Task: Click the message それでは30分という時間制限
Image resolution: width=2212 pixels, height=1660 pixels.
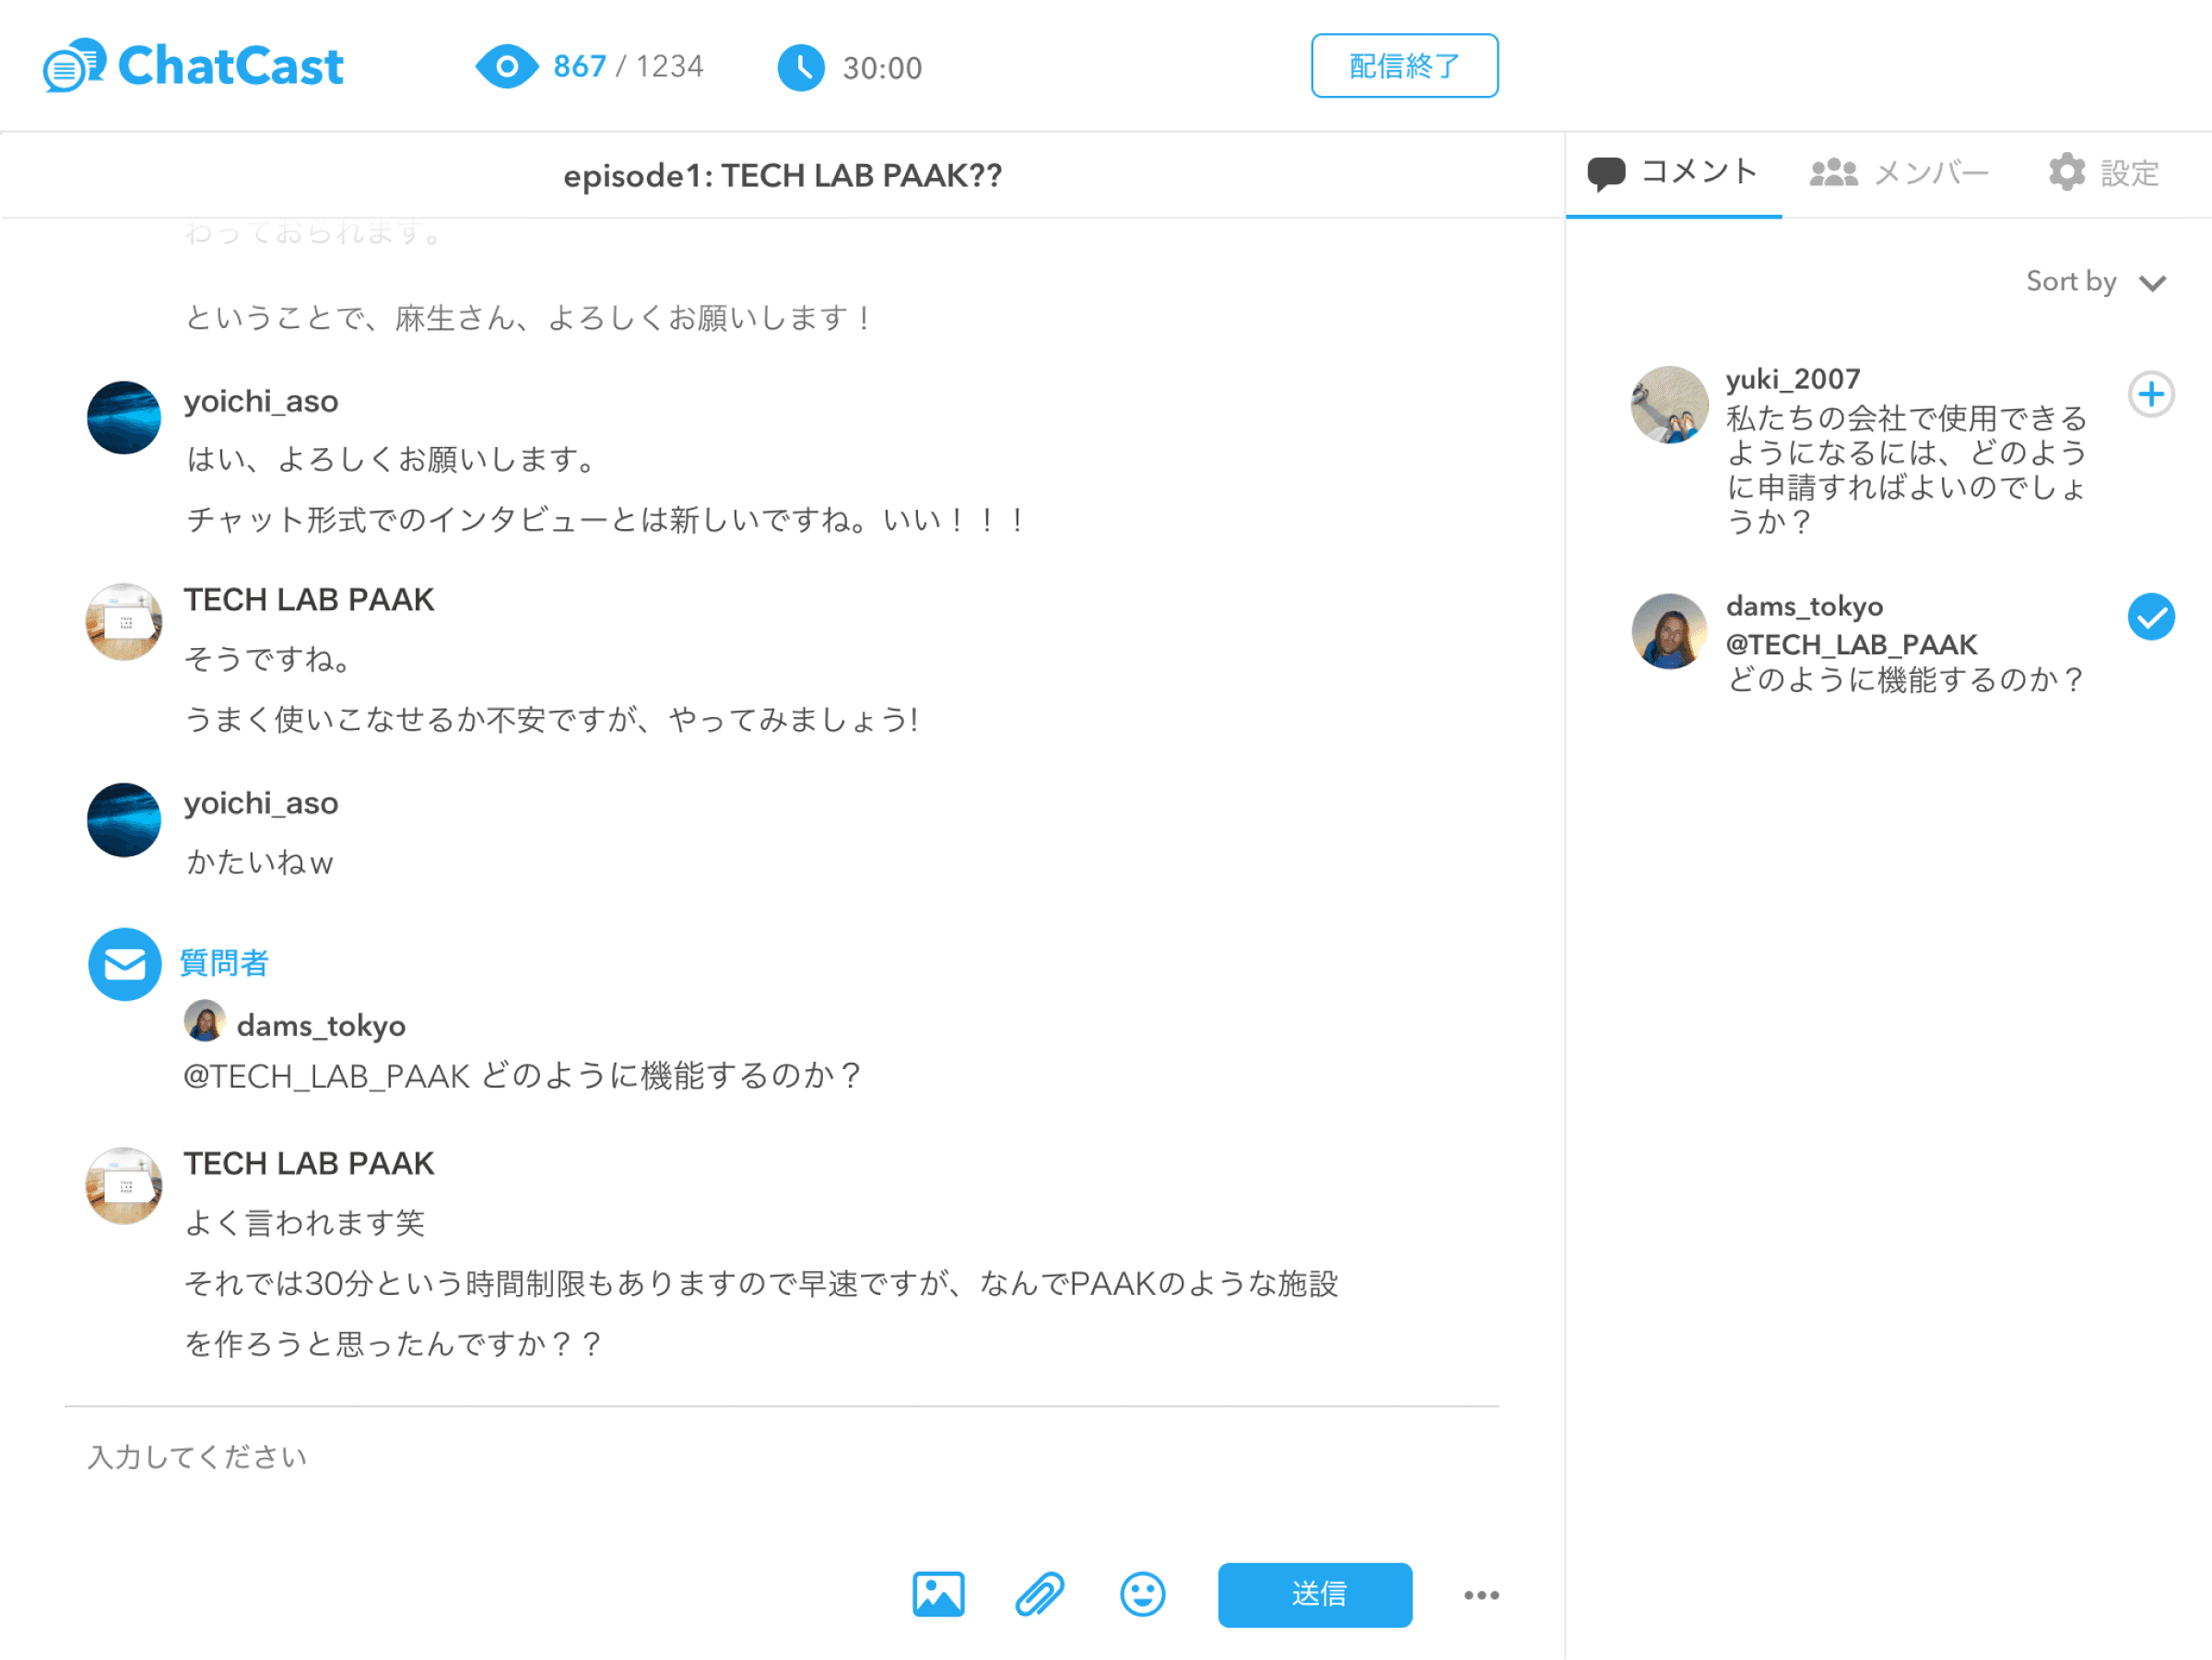Action: click(x=762, y=1314)
